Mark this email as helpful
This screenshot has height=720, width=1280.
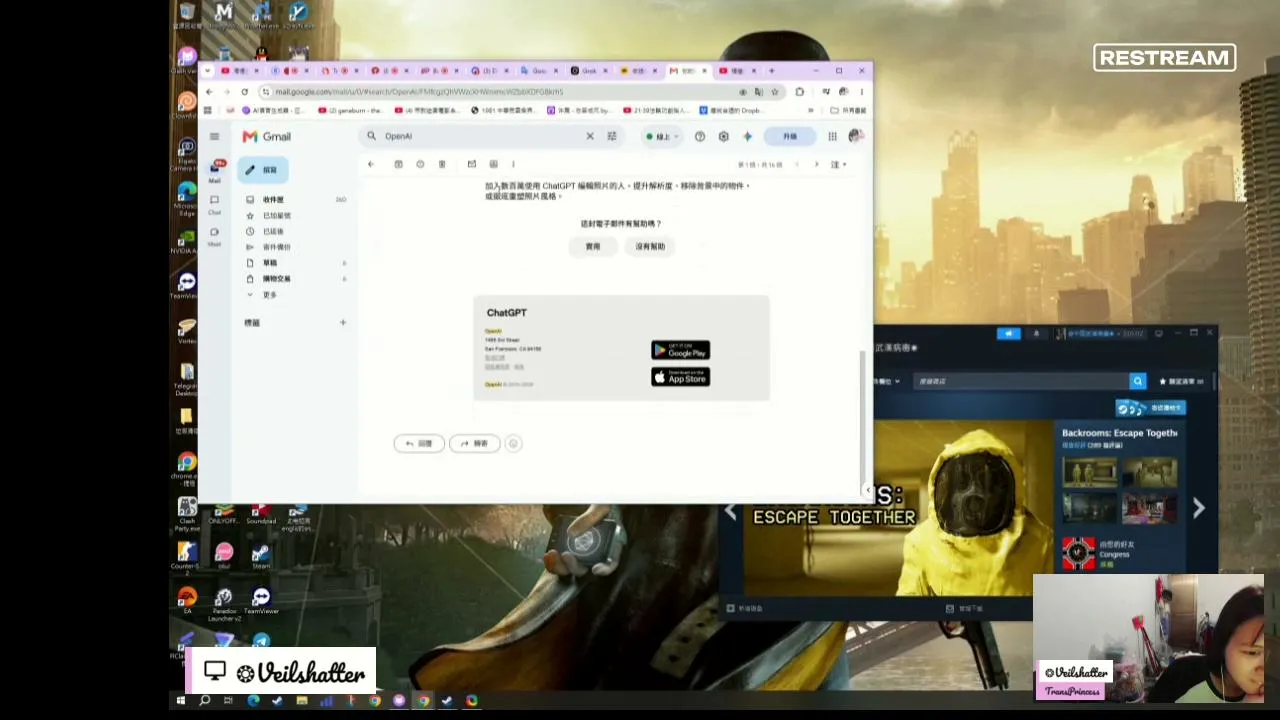(x=593, y=246)
